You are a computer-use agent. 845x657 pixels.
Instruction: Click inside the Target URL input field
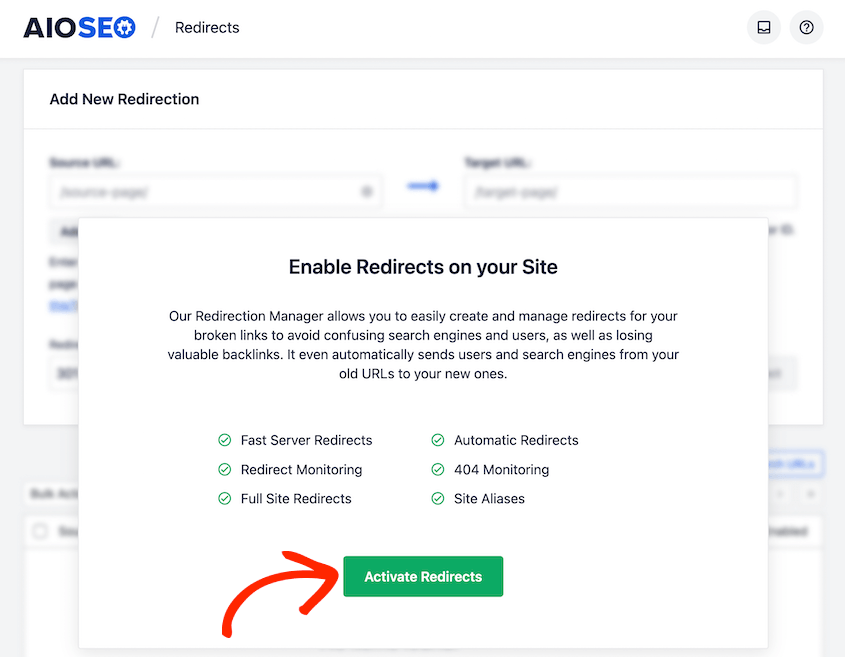click(x=630, y=190)
